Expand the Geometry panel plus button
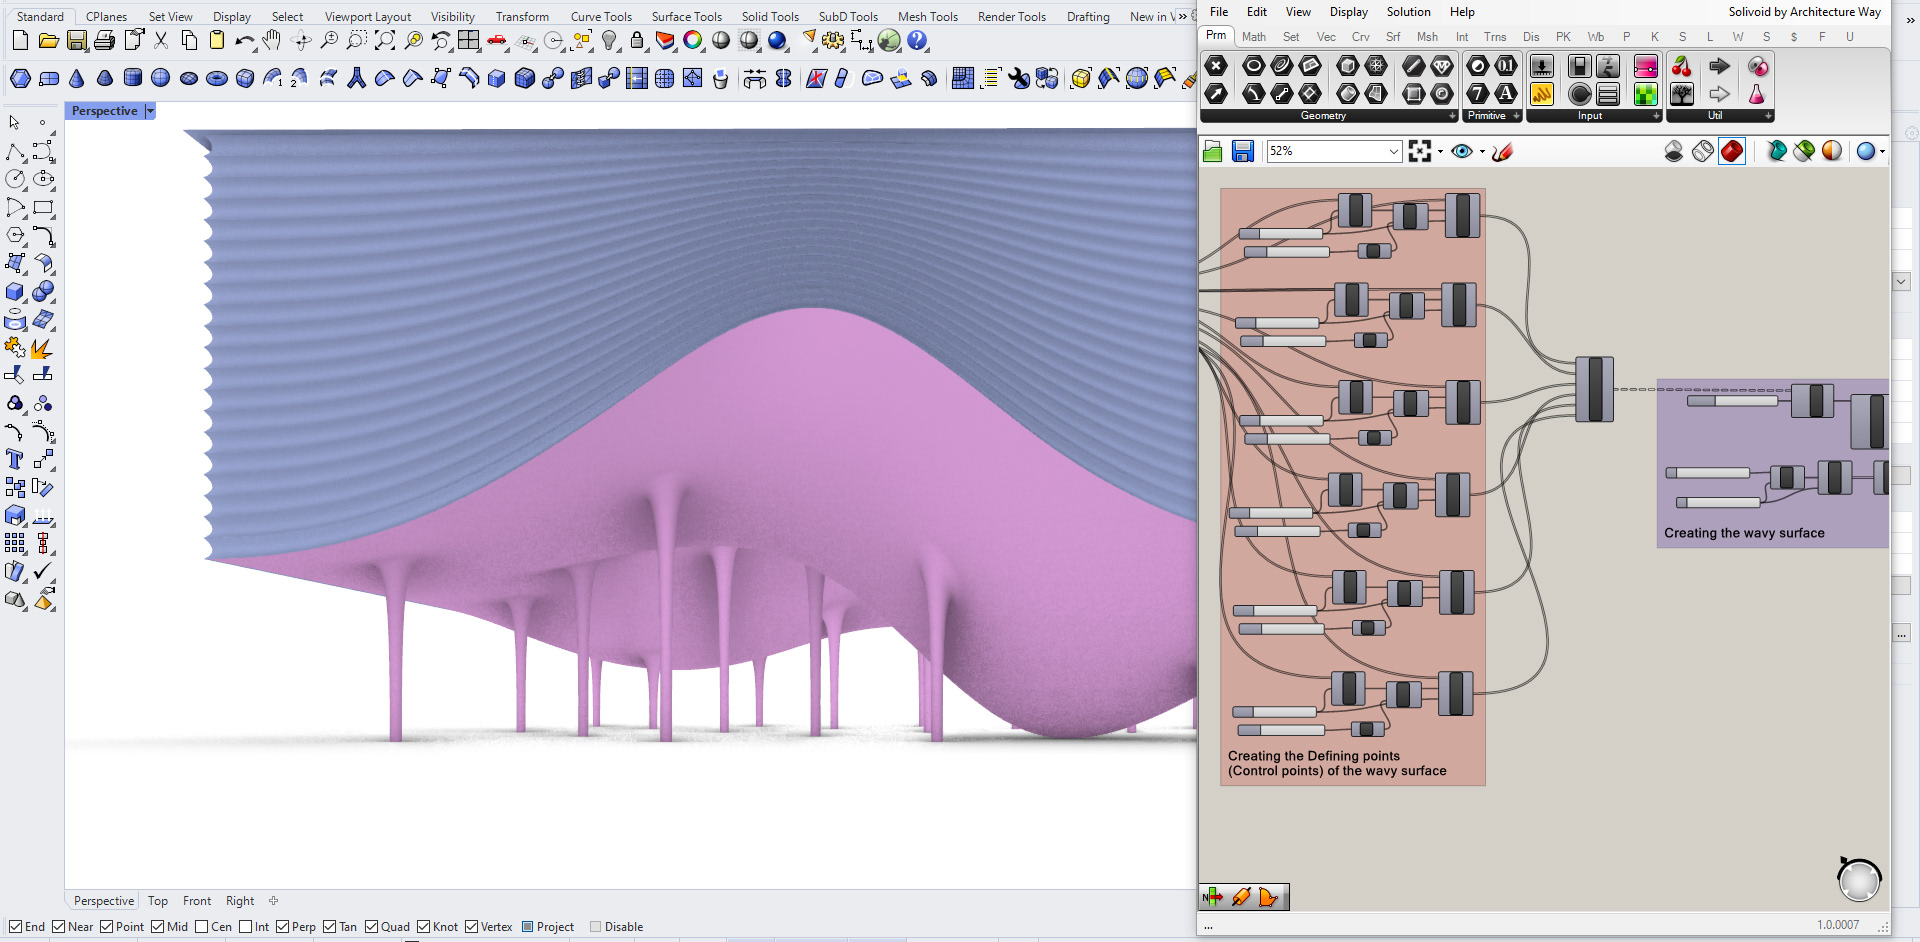Image resolution: width=1920 pixels, height=942 pixels. pos(1452,116)
